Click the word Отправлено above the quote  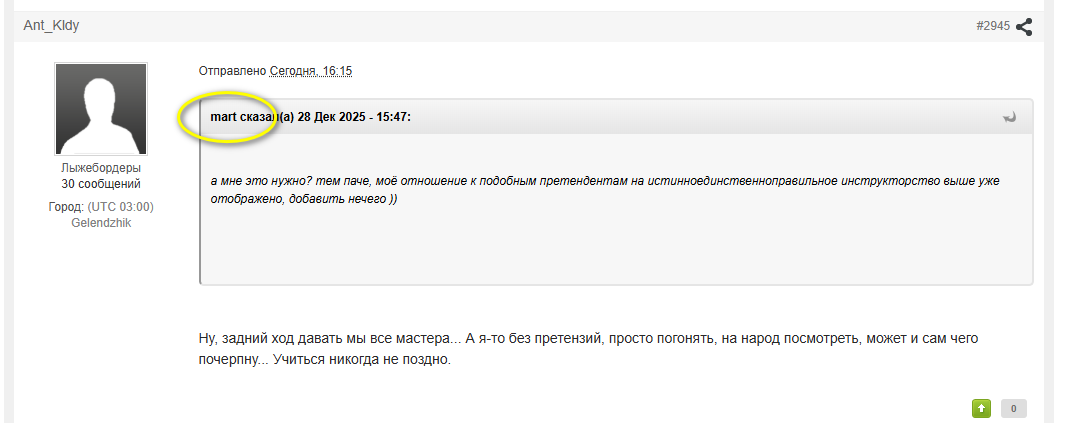233,71
